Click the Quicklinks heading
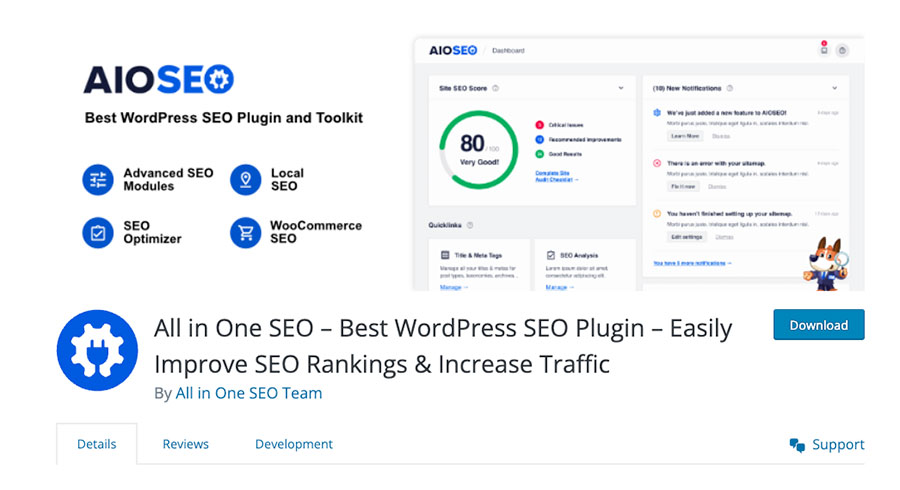This screenshot has width=900, height=490. coord(445,225)
